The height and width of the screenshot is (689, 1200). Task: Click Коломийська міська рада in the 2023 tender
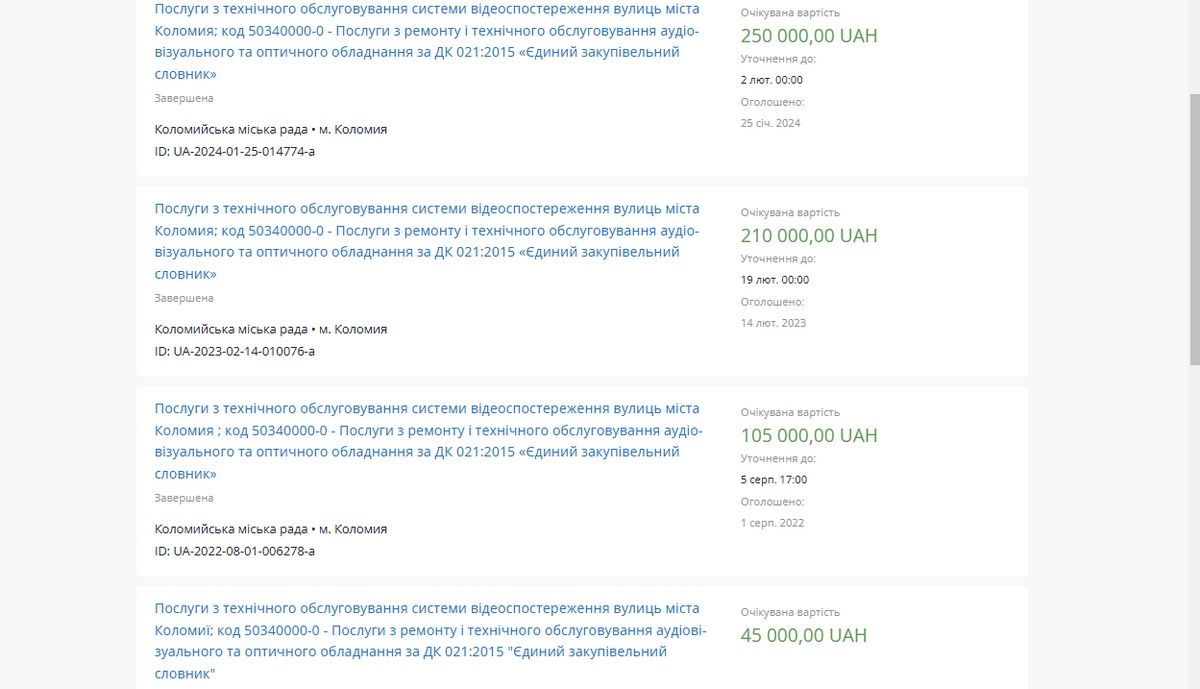[231, 329]
